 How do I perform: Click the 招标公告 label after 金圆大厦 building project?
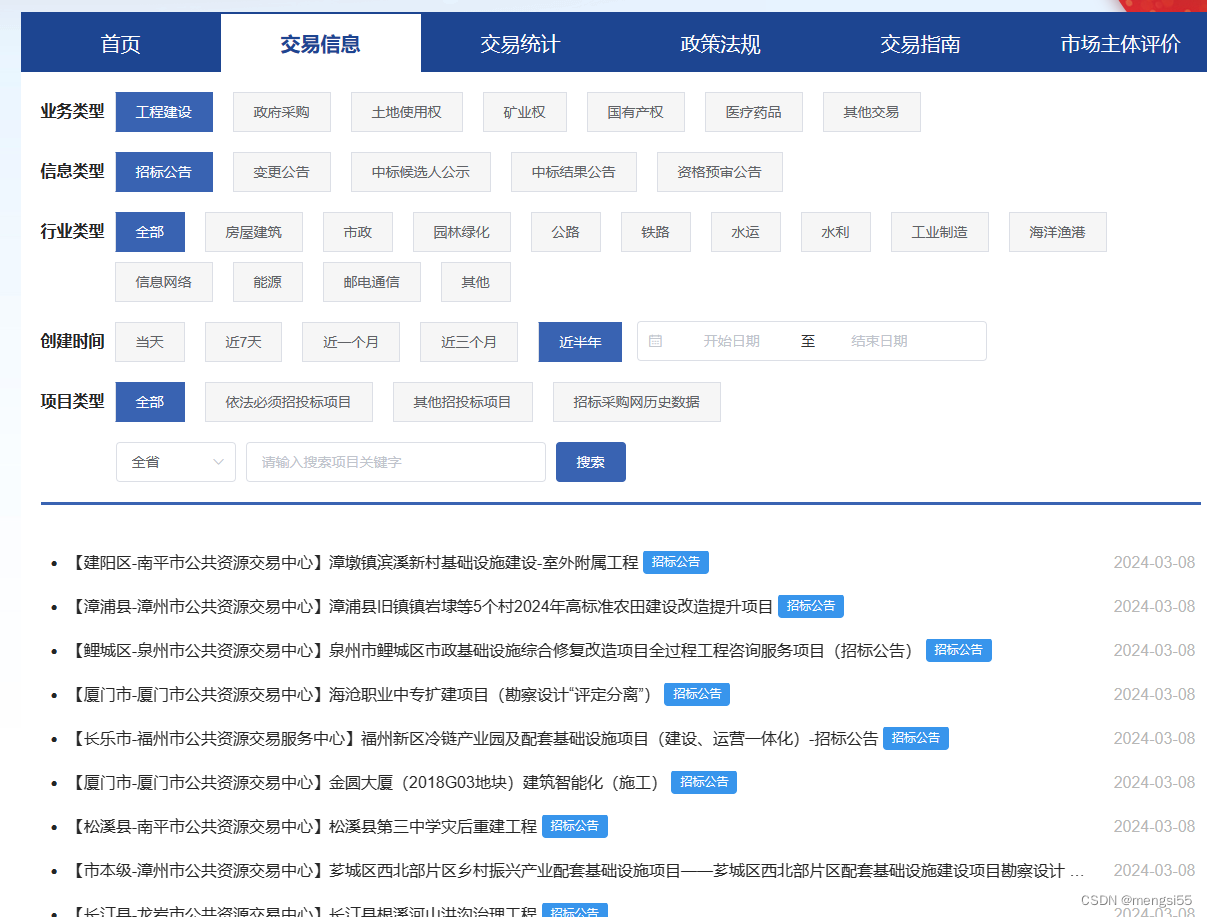(703, 782)
